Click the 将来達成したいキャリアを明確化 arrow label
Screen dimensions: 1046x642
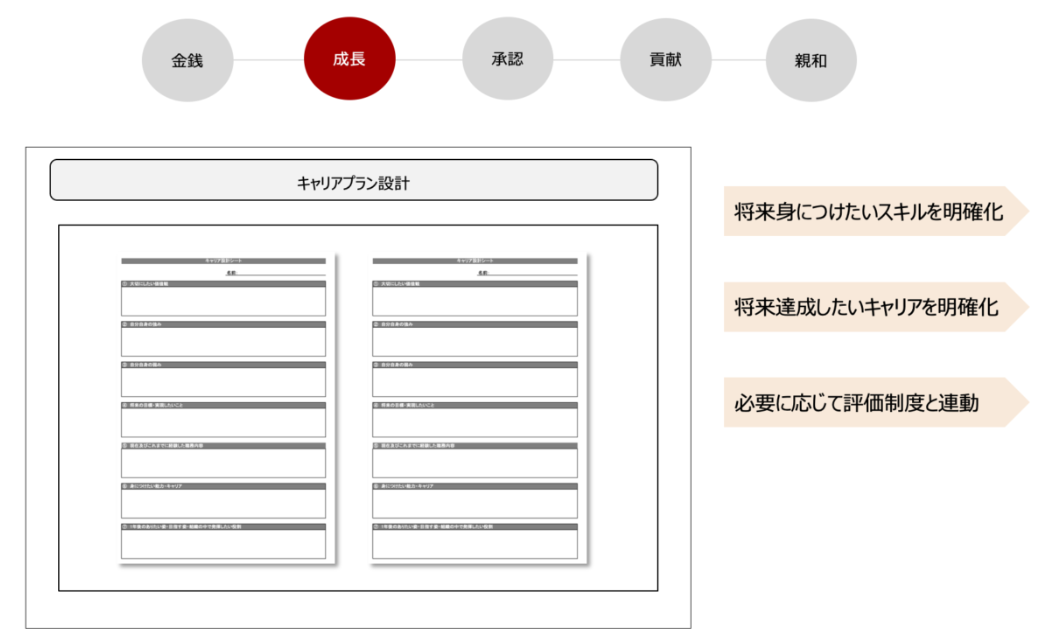point(876,307)
